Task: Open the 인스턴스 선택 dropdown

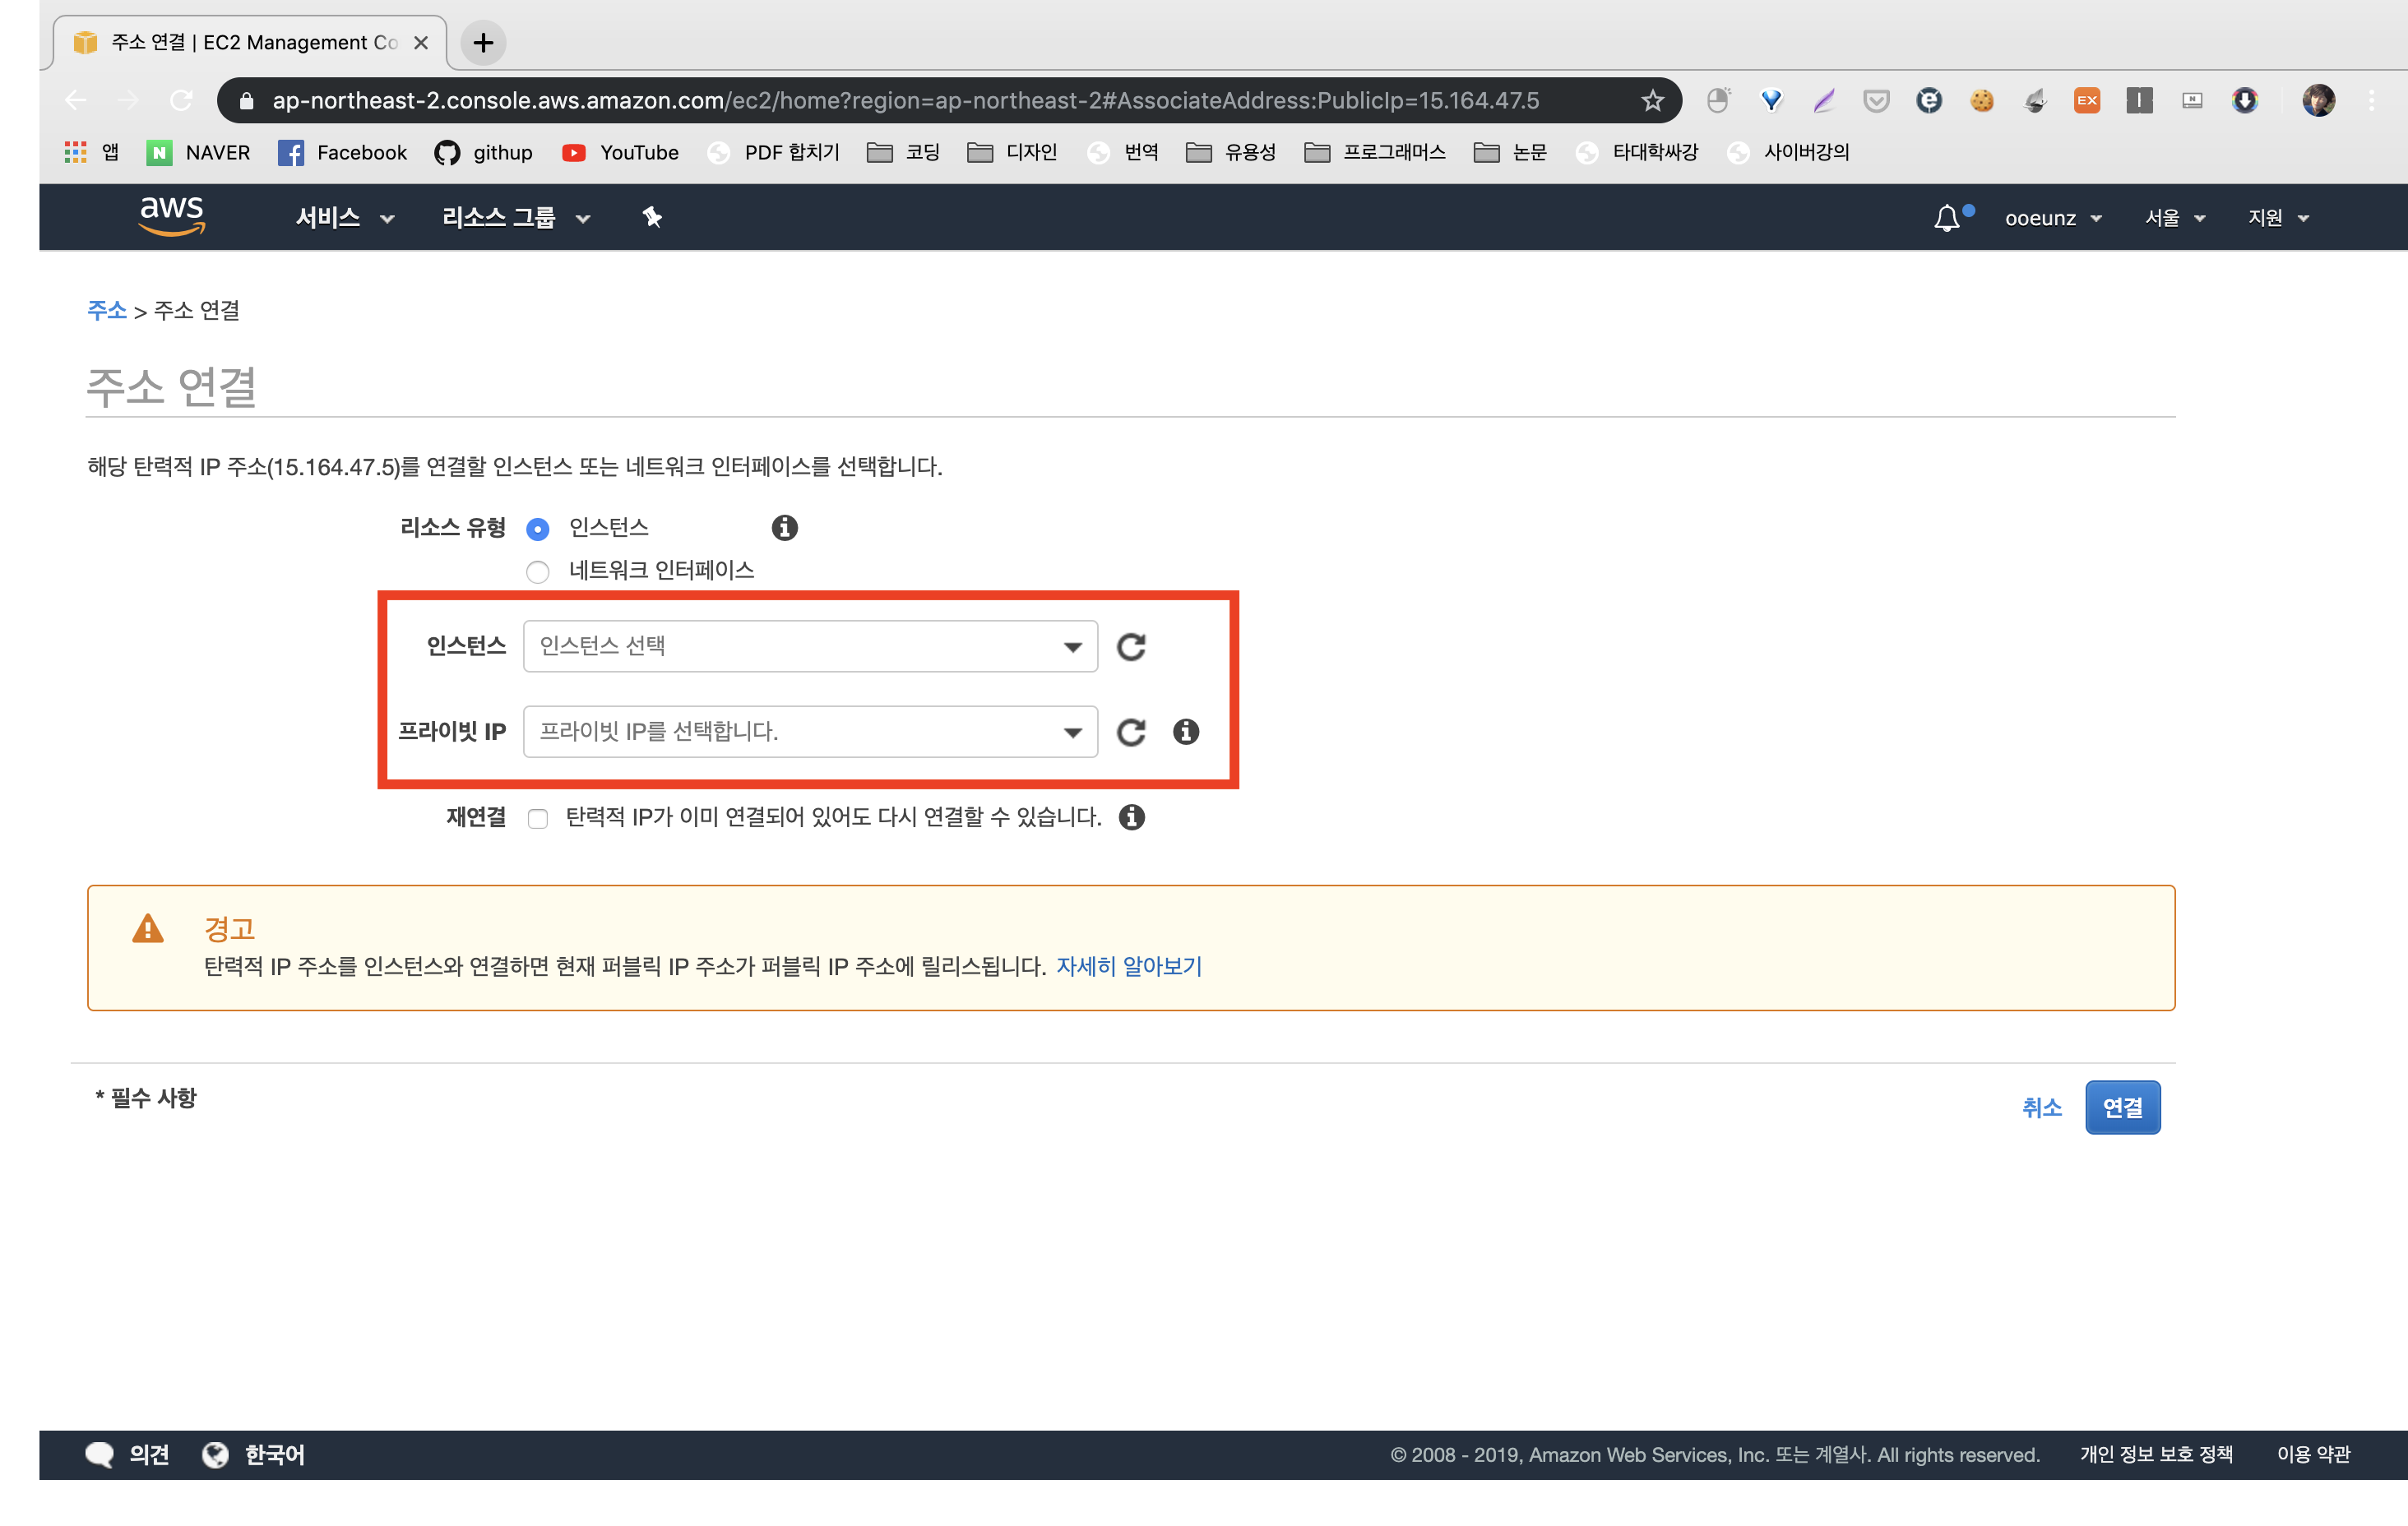Action: click(810, 646)
